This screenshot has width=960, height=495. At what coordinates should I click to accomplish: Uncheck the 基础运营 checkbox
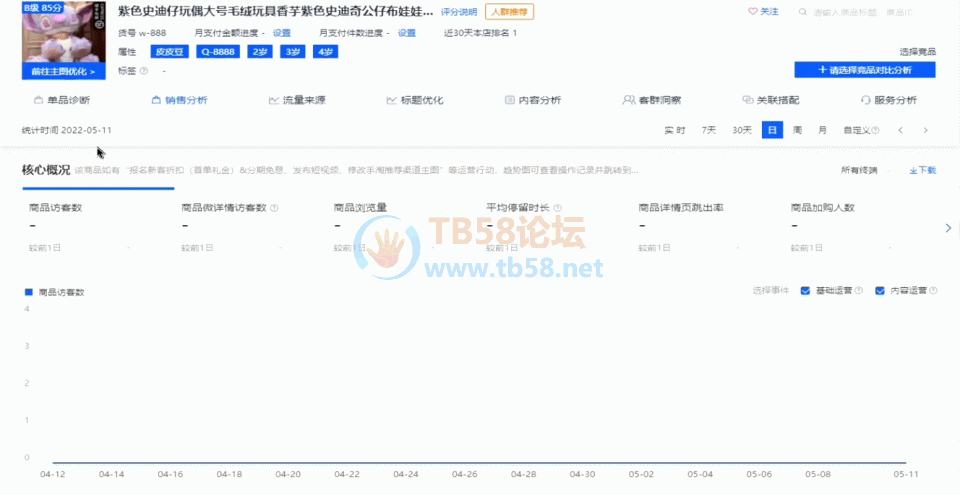coord(805,290)
